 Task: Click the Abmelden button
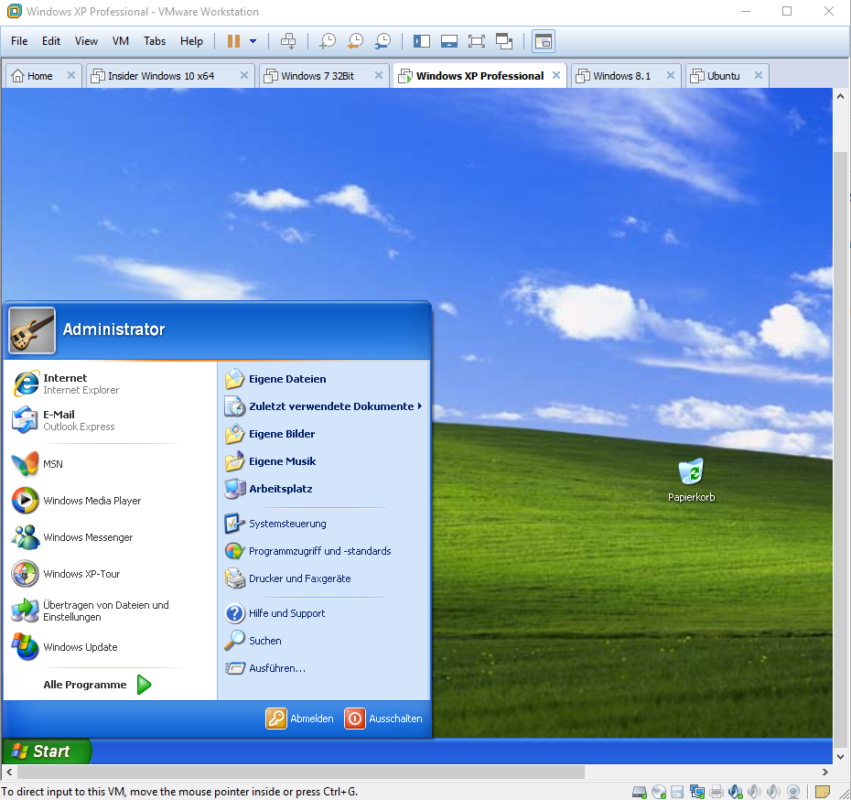300,718
